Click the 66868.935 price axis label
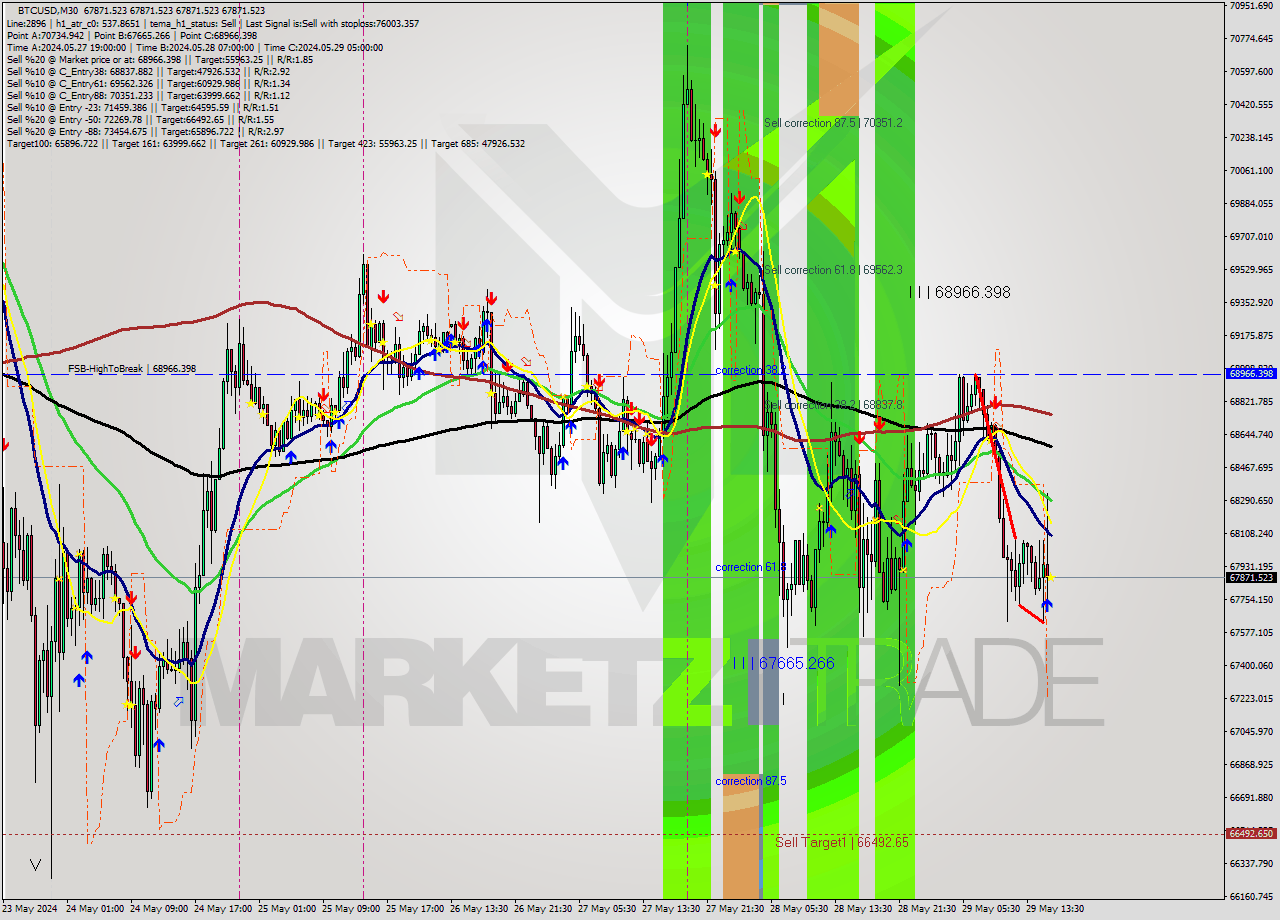Image resolution: width=1280 pixels, height=920 pixels. coord(1251,765)
